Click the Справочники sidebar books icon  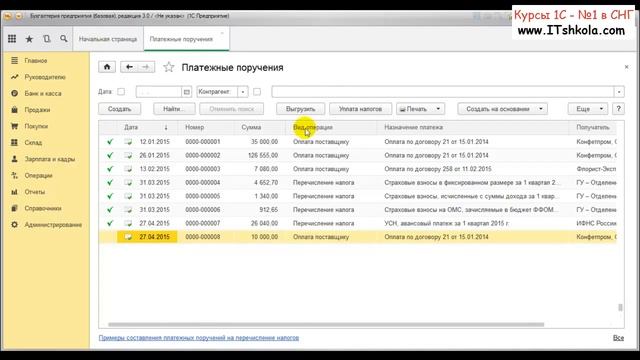(15, 208)
